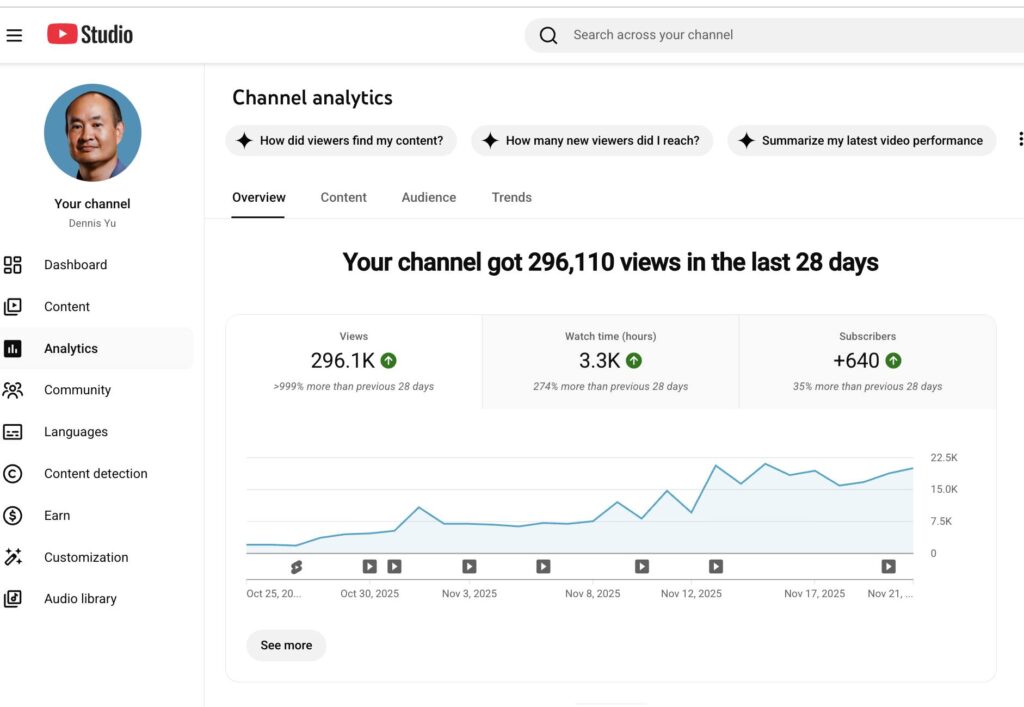Click the See more button
The image size is (1024, 707).
[x=286, y=645]
